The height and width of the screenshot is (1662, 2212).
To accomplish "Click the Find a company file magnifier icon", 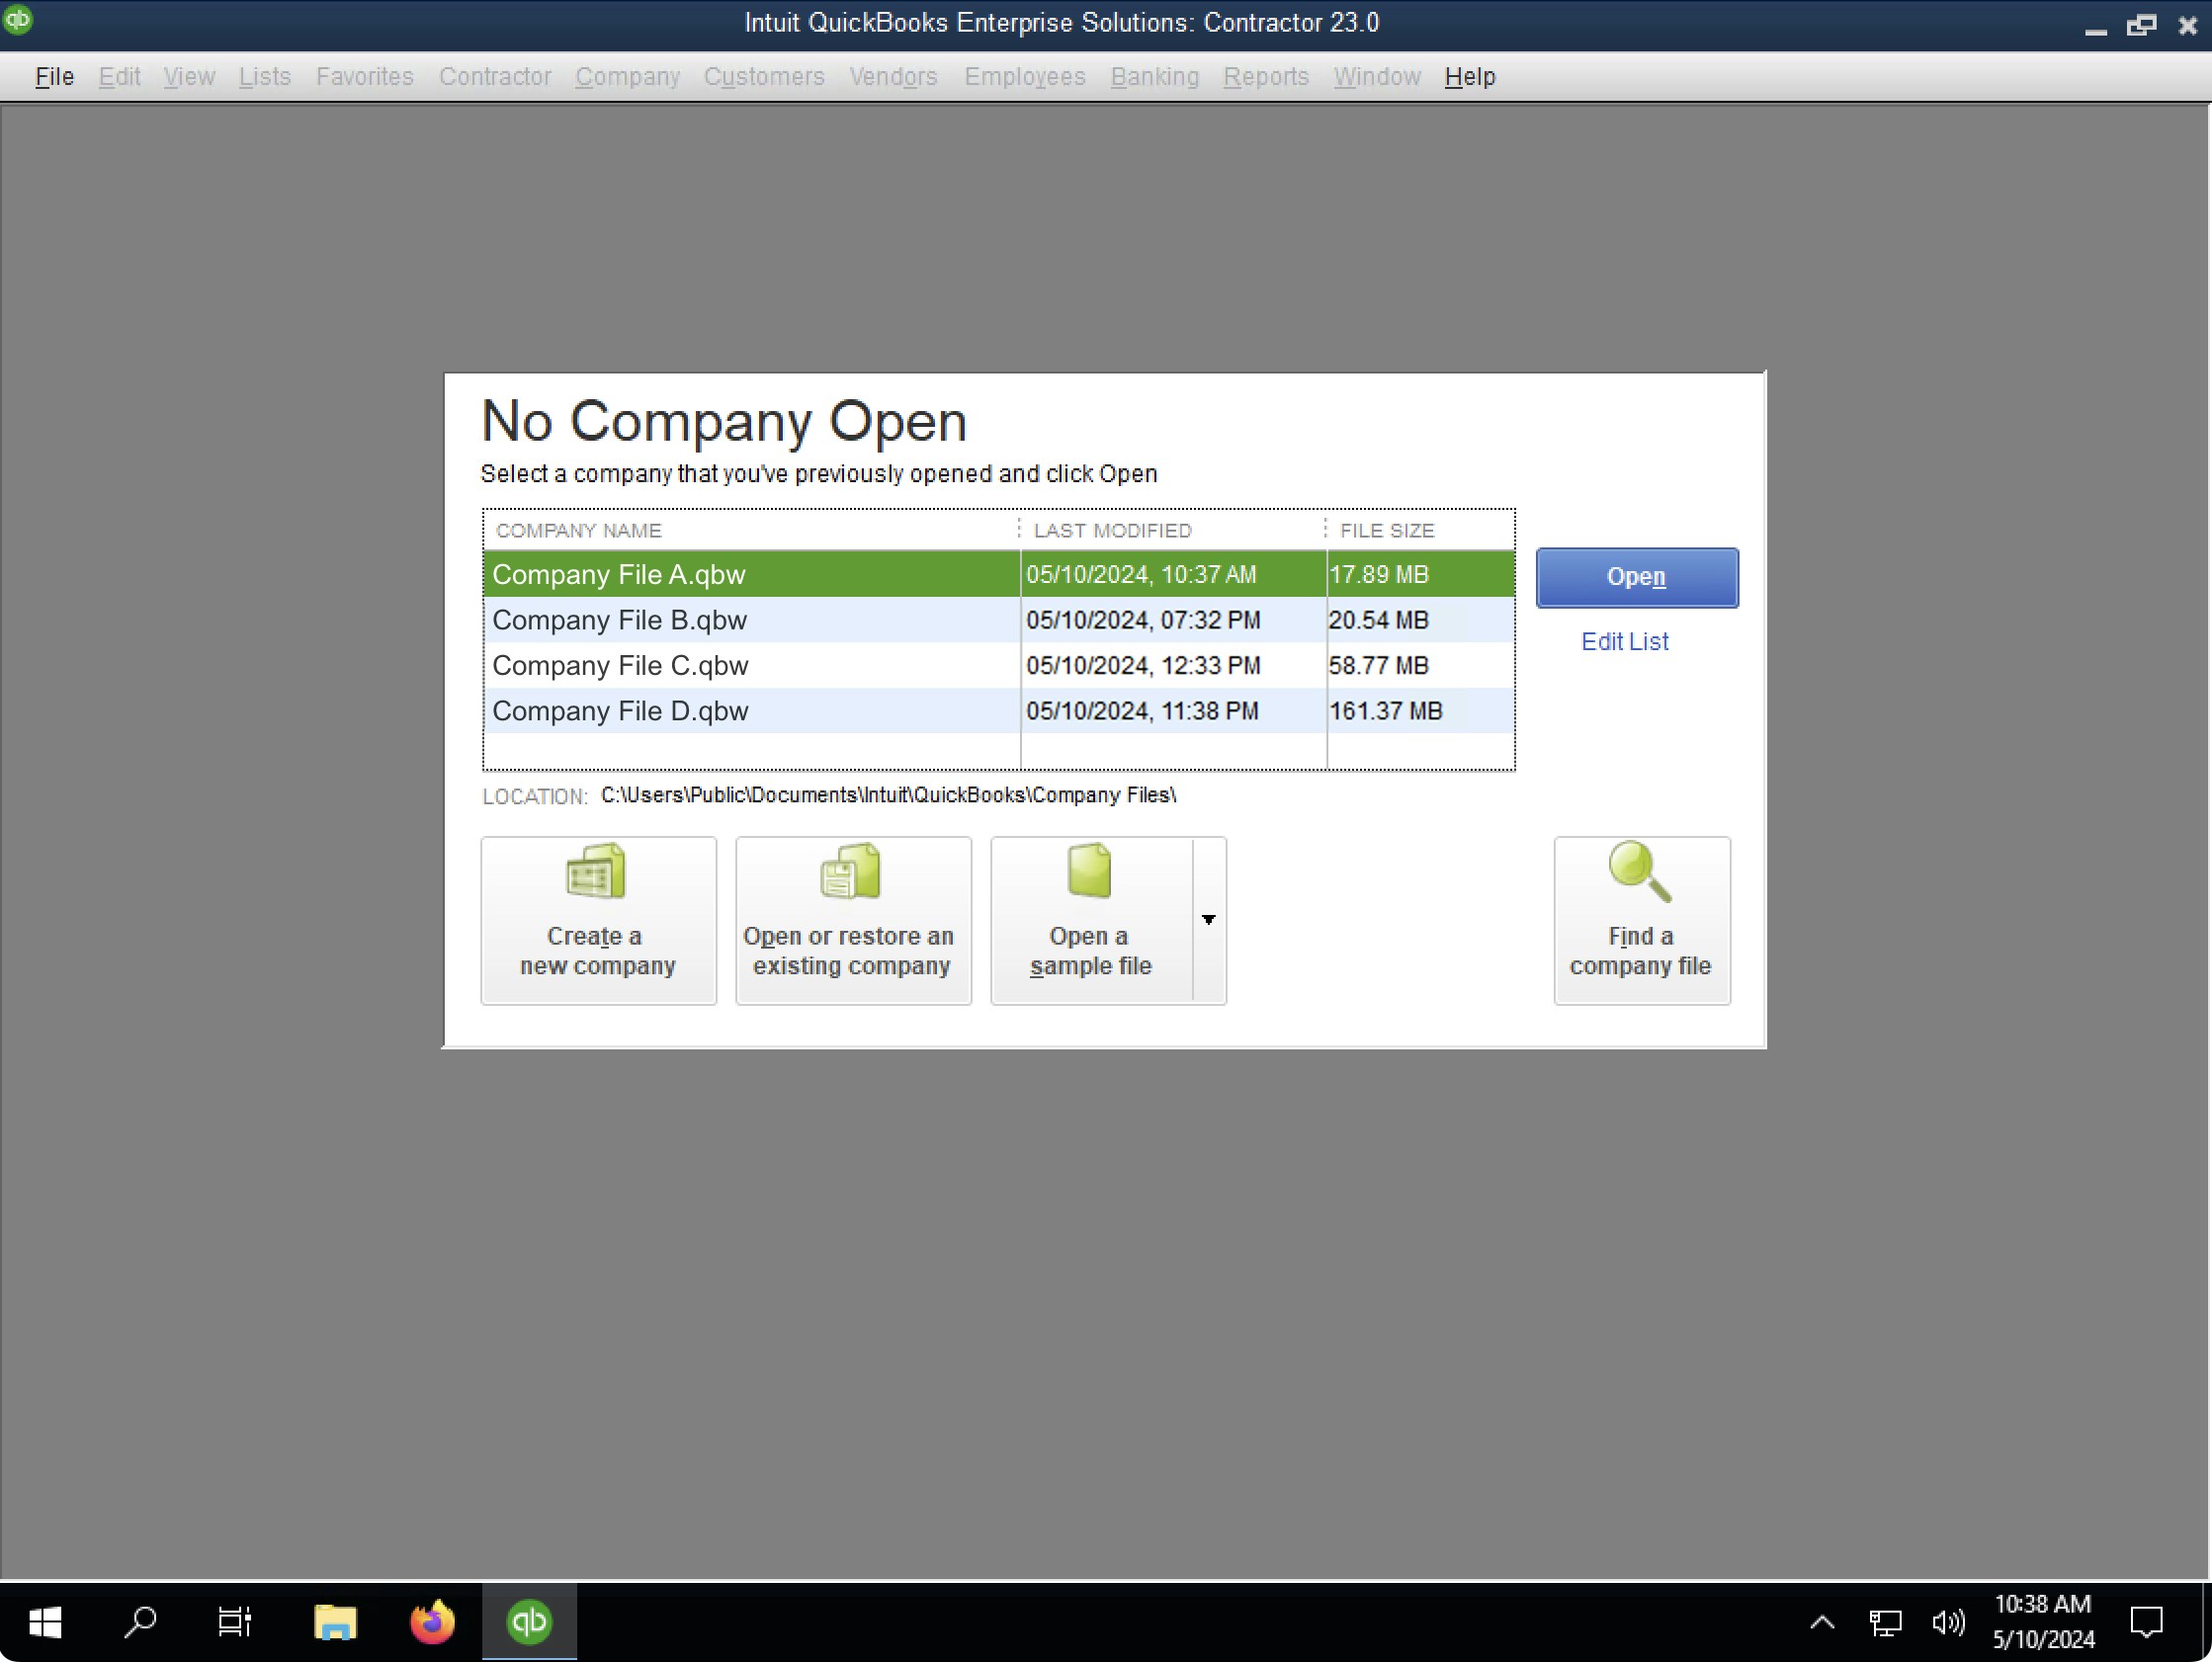I will pos(1640,871).
